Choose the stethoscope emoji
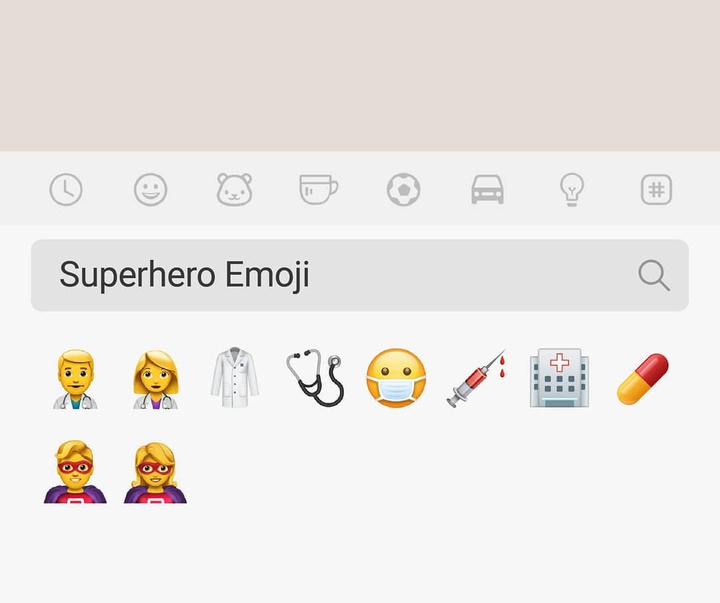 (315, 378)
